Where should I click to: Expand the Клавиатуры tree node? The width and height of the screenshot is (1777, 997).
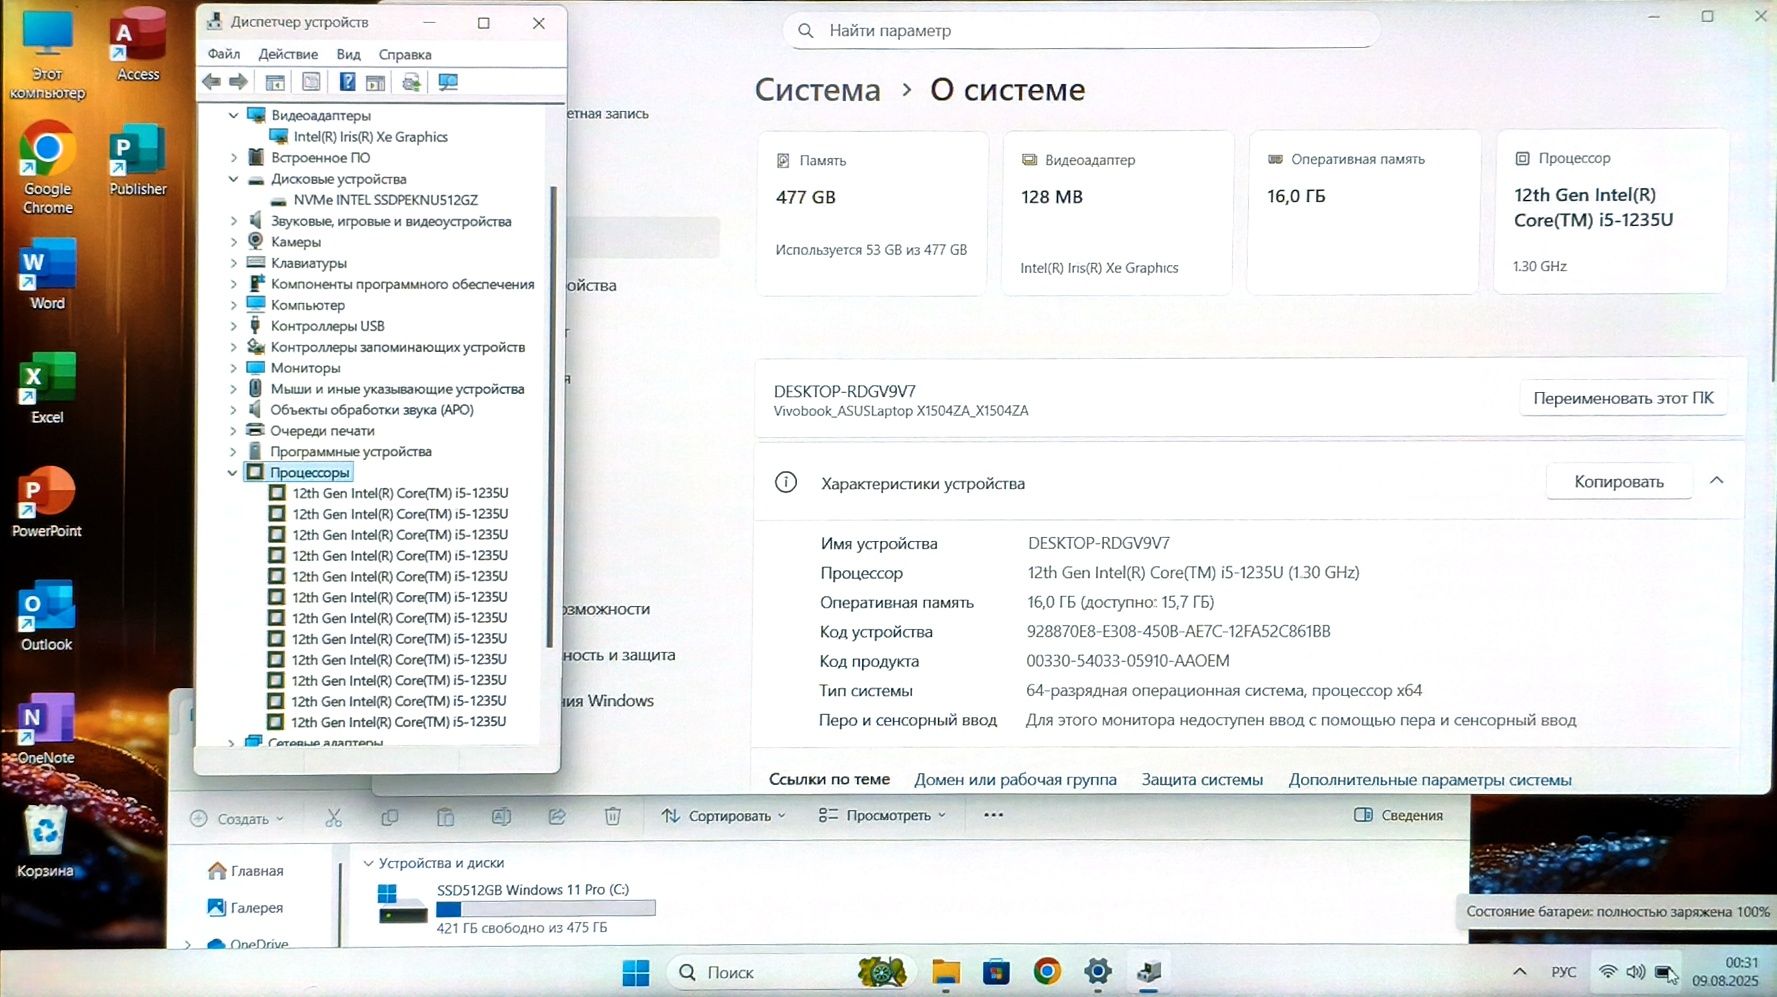(x=234, y=263)
